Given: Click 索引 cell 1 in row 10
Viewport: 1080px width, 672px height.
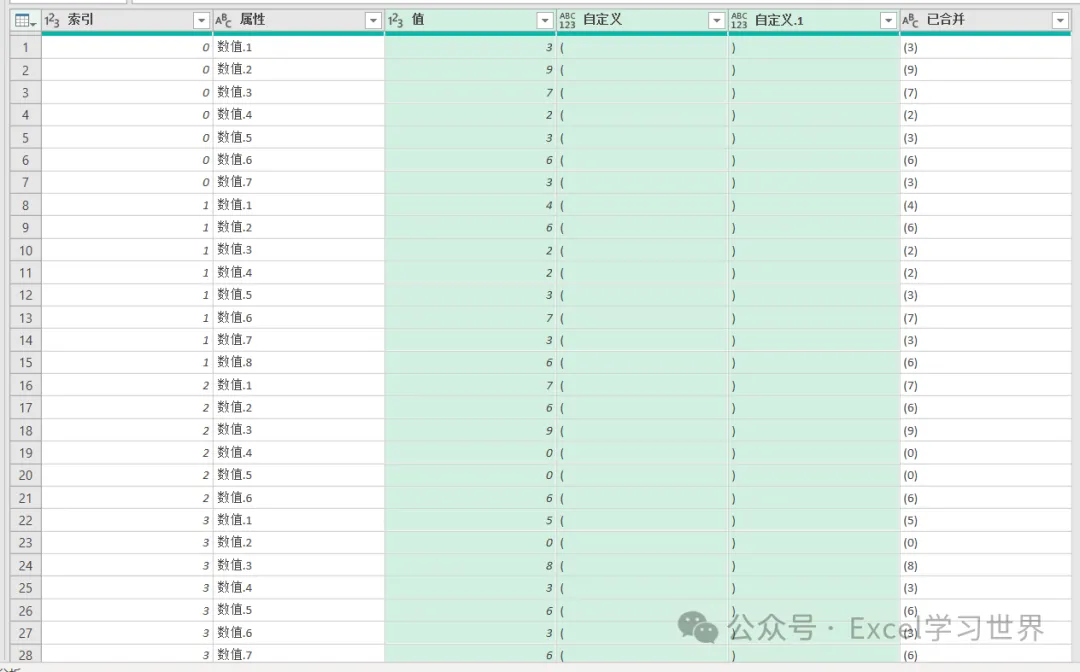Looking at the screenshot, I should (127, 251).
